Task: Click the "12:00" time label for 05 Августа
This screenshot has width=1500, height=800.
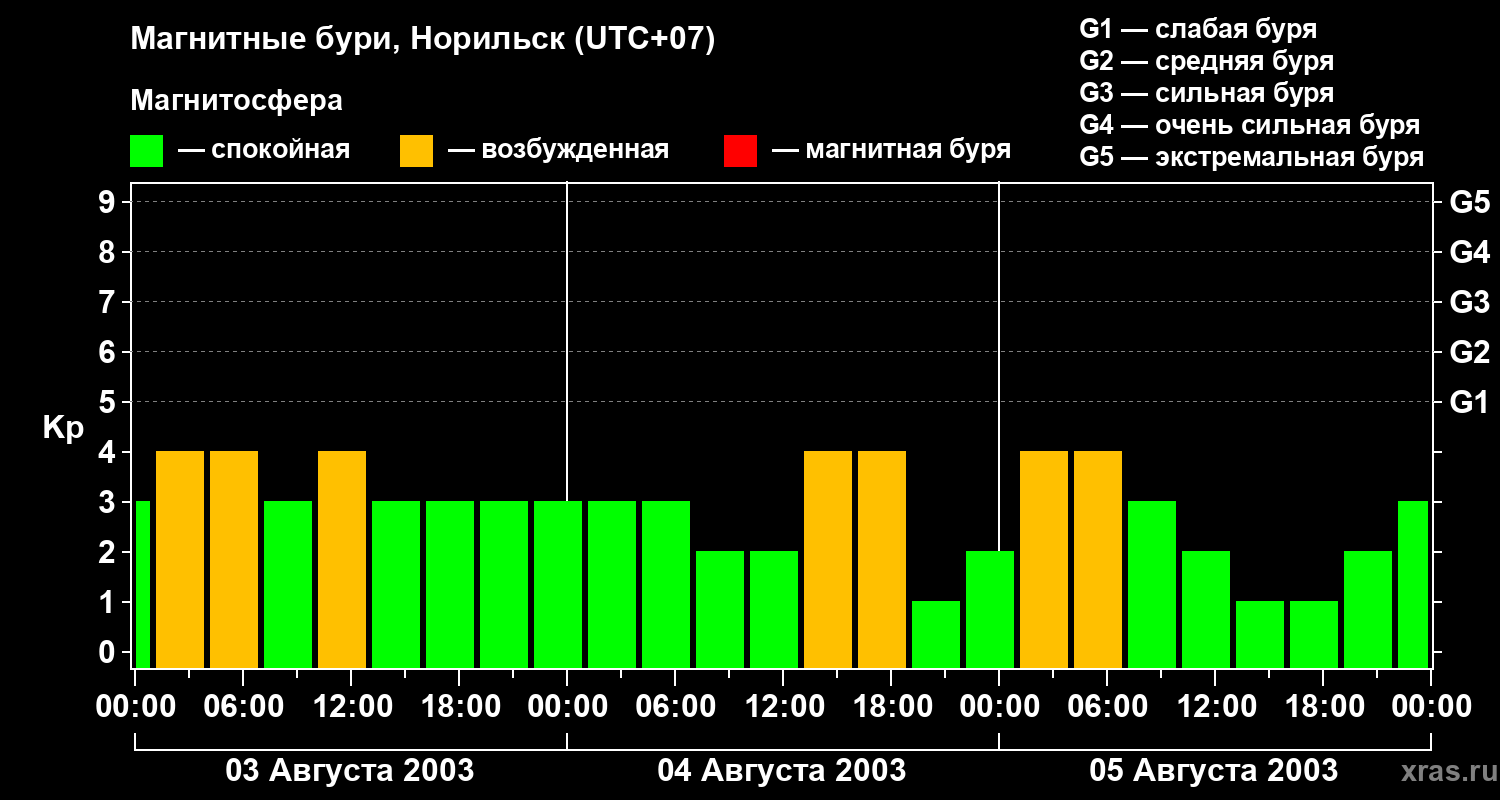Action: coord(1215,707)
